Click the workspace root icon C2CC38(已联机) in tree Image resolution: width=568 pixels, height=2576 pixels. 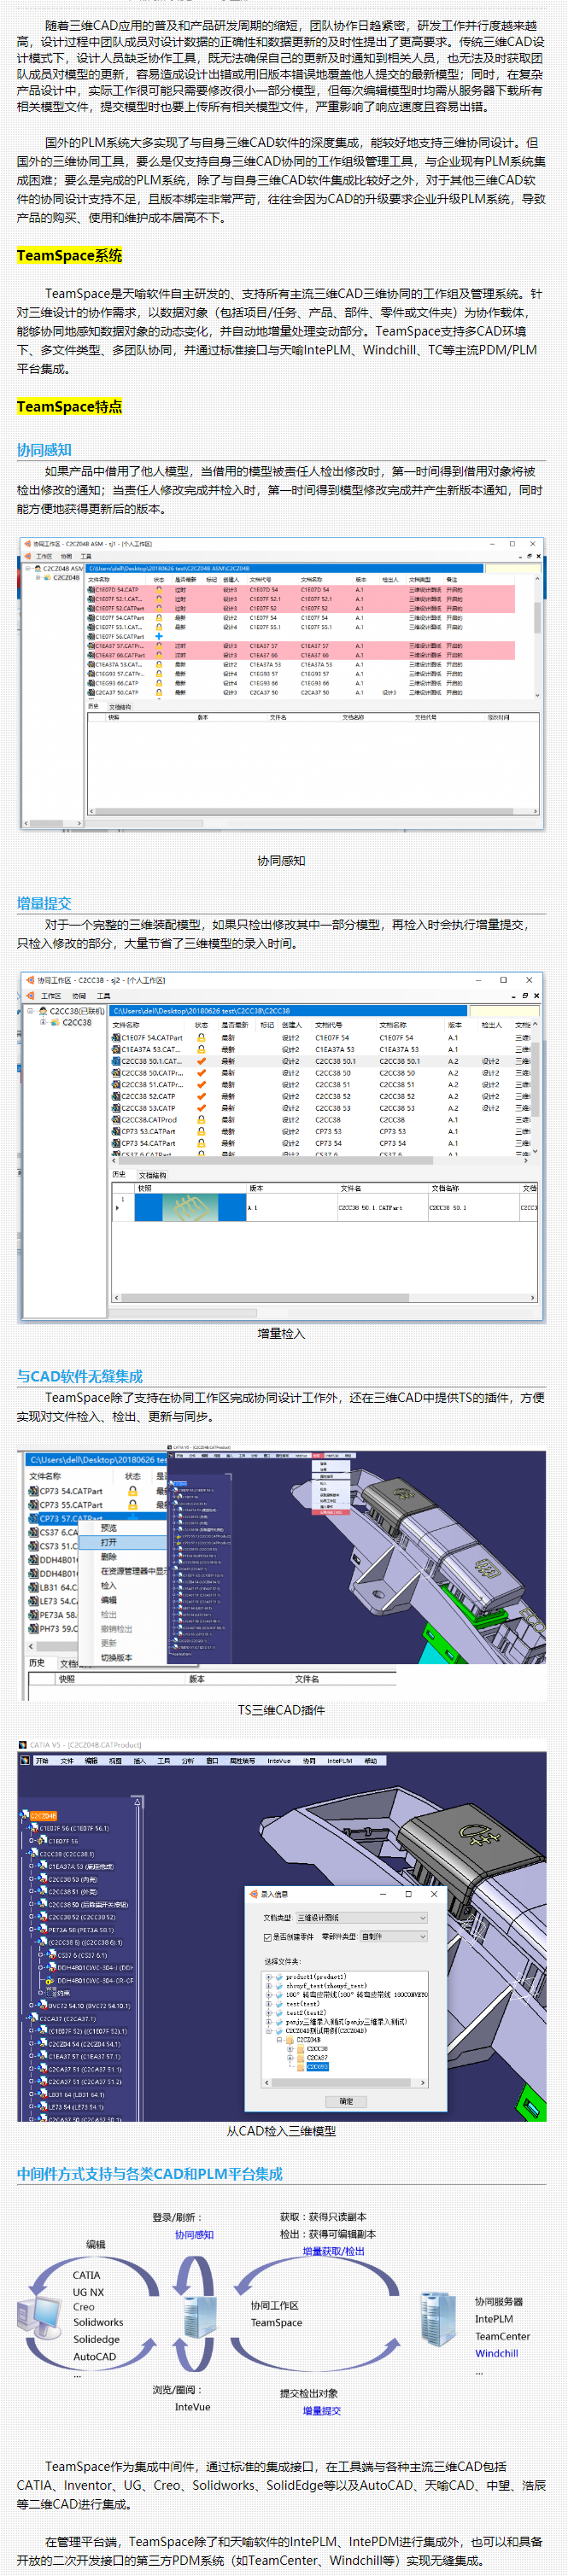click(44, 1011)
